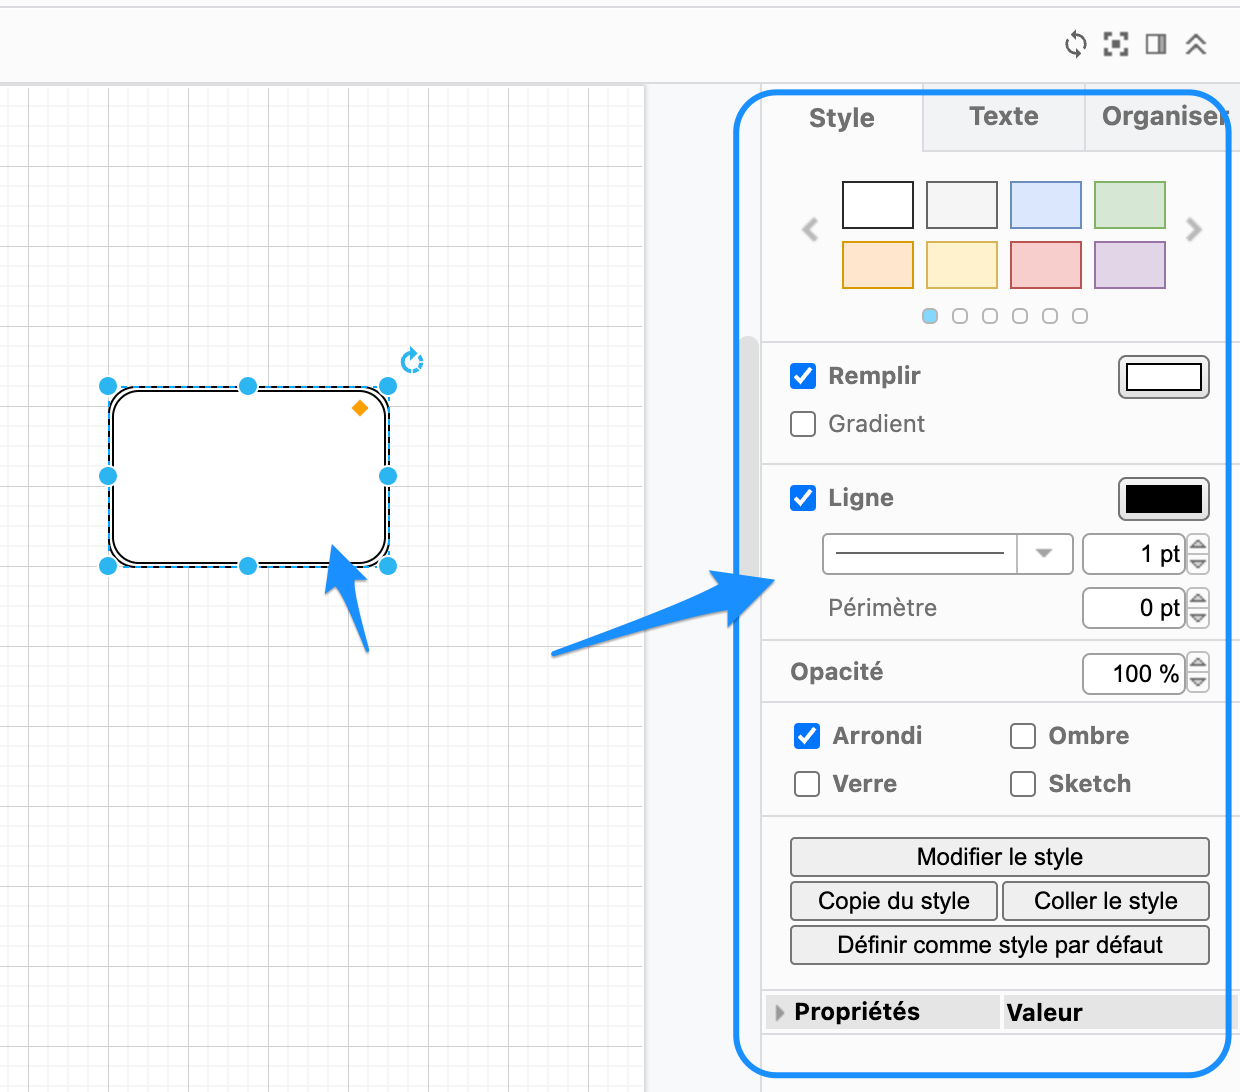1240x1092 pixels.
Task: Toggle fullscreen with the fit-page icon
Action: point(1116,44)
